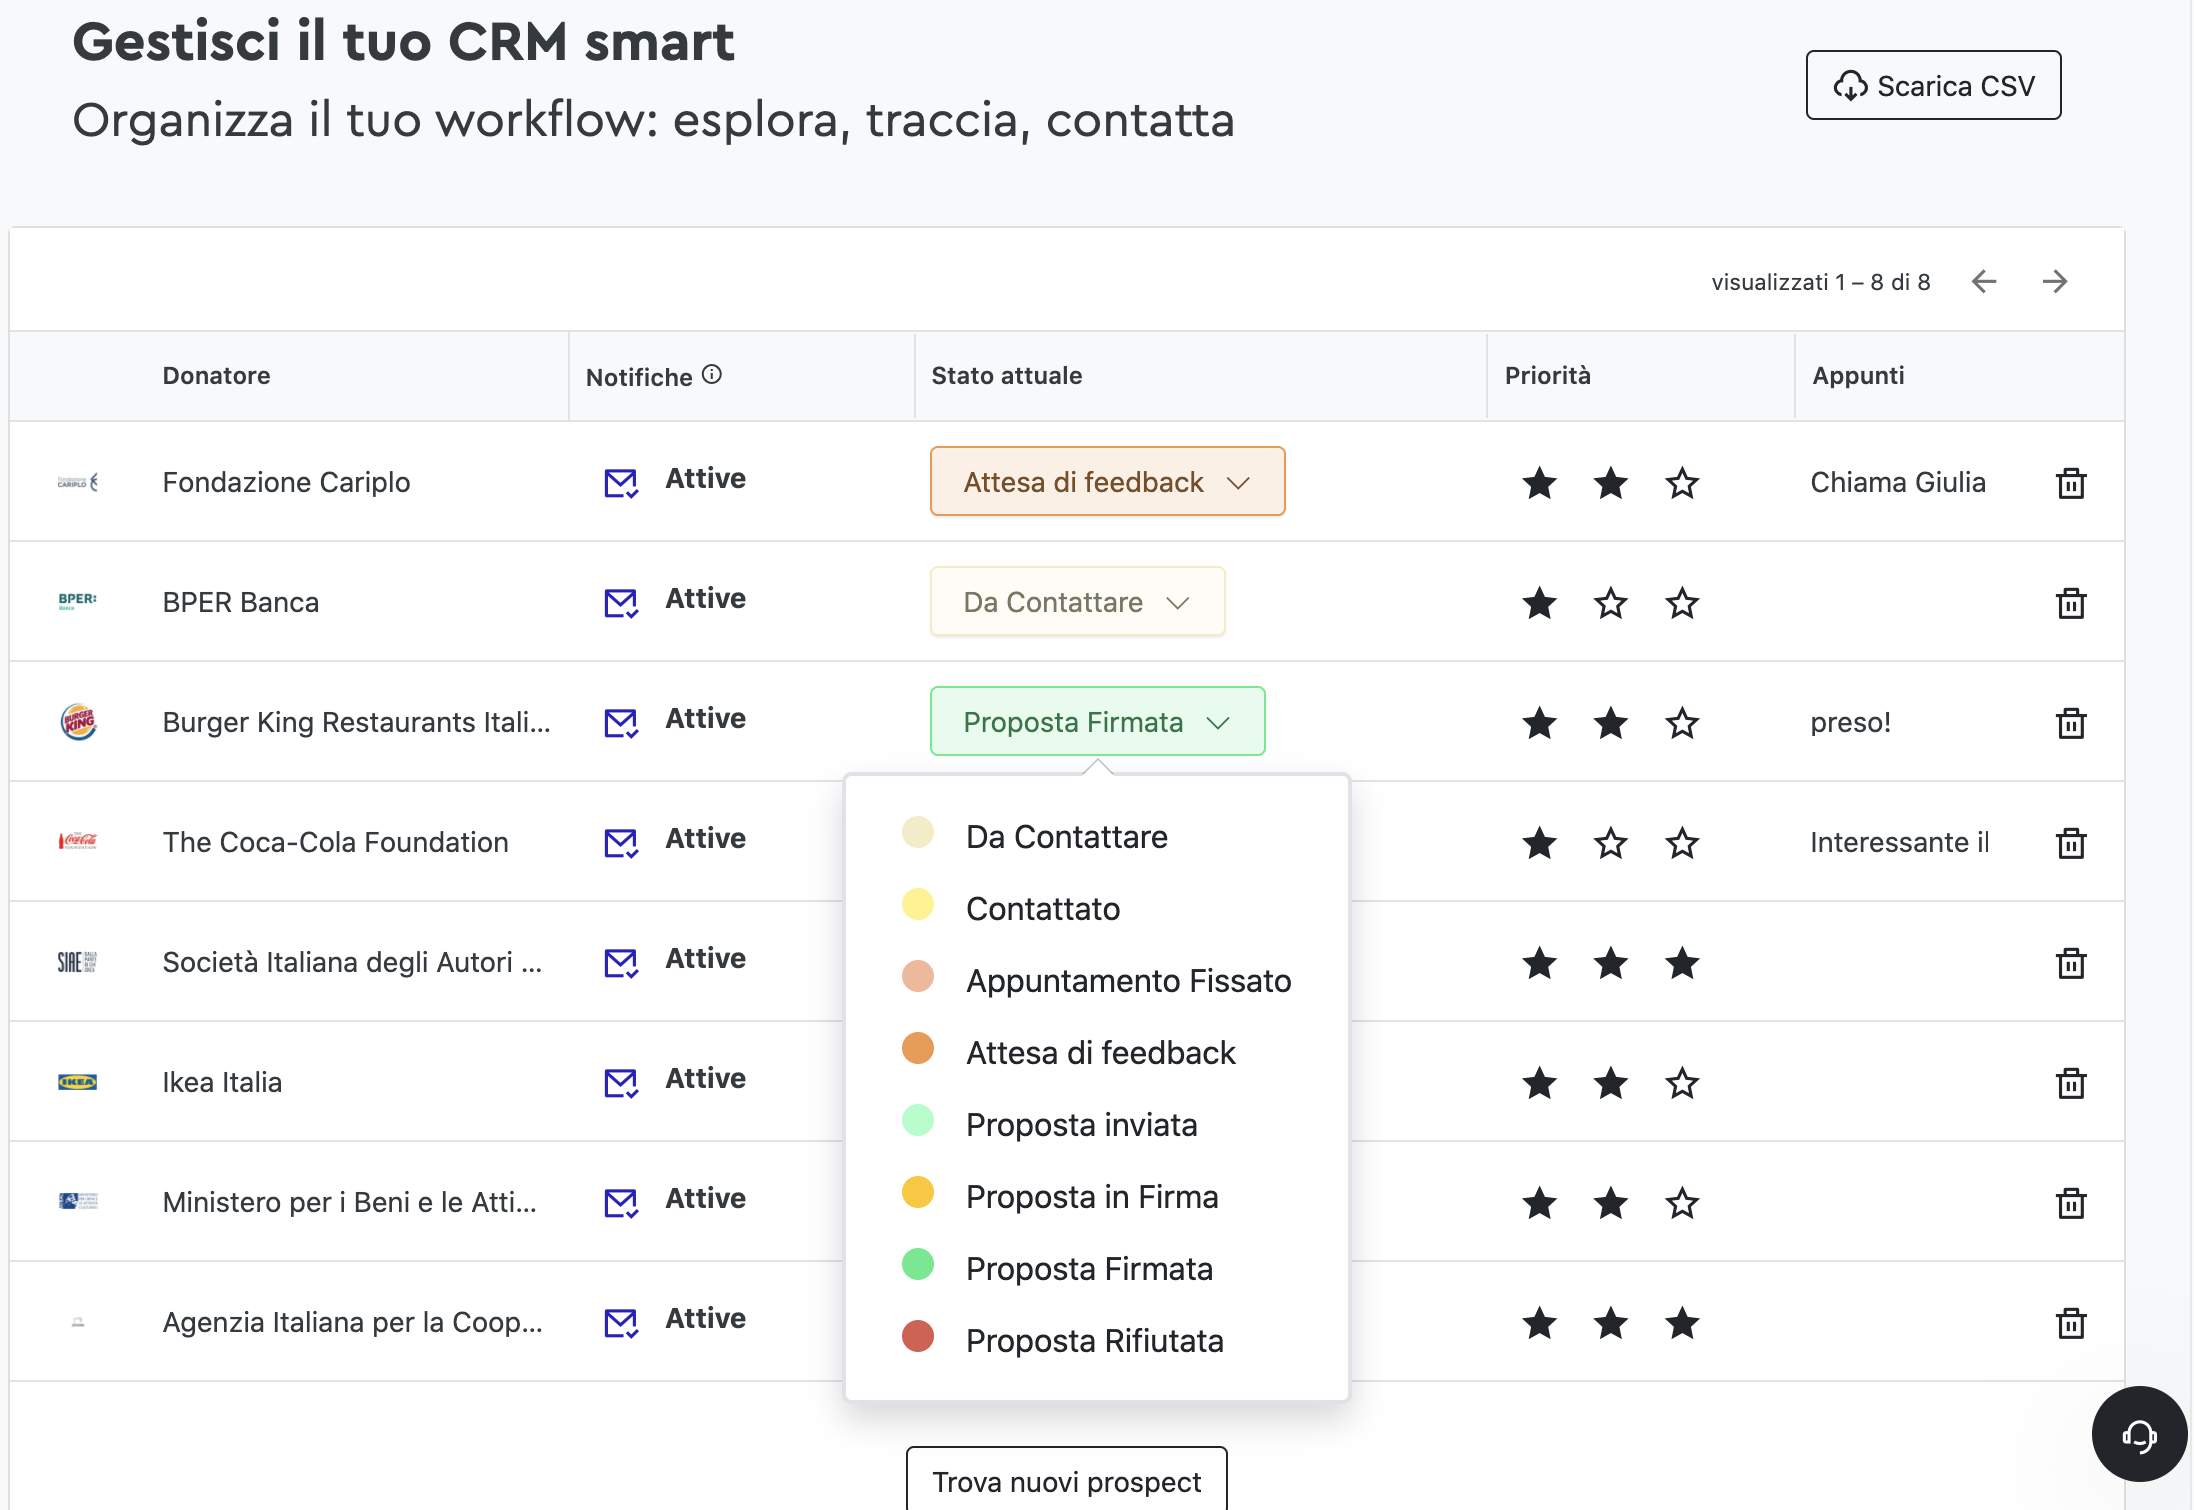This screenshot has height=1510, width=2194.
Task: Open the Da Contattare status dropdown for BPER Banca
Action: (x=1077, y=601)
